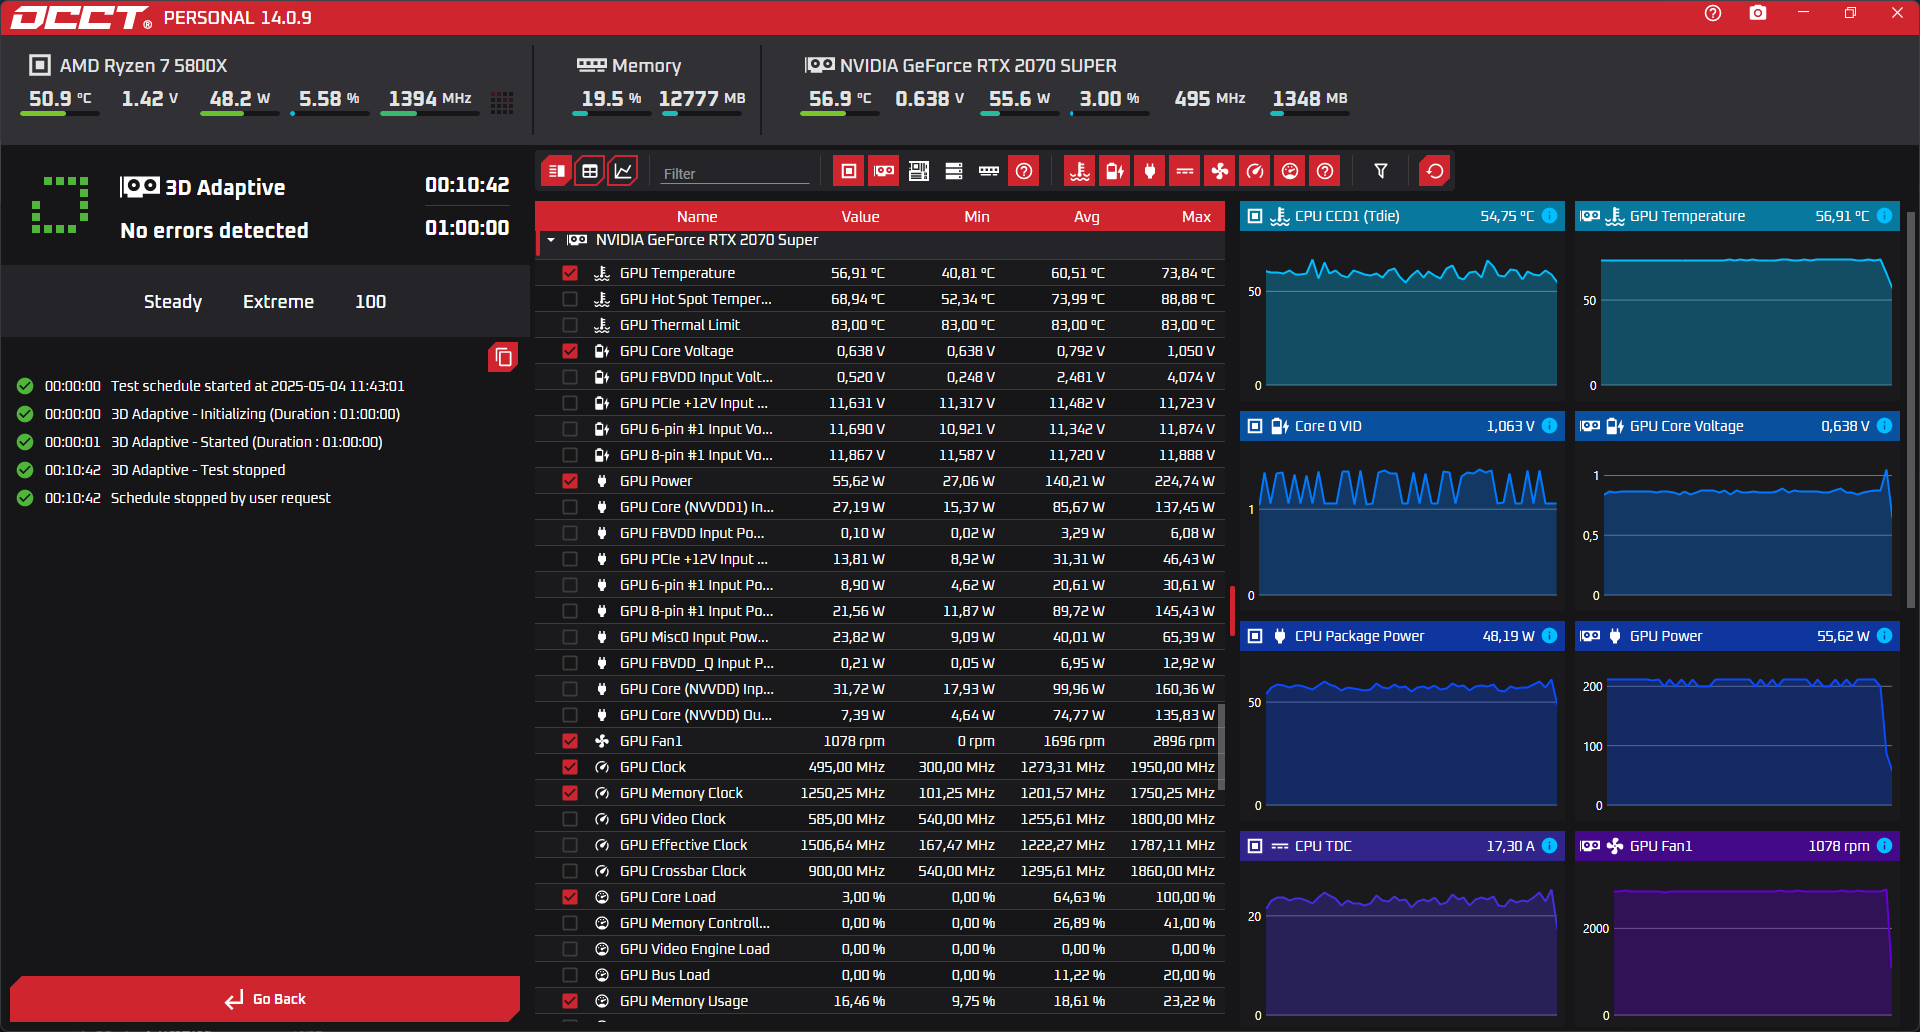Check GPU Bus Load sensor
The width and height of the screenshot is (1920, 1032).
point(570,975)
